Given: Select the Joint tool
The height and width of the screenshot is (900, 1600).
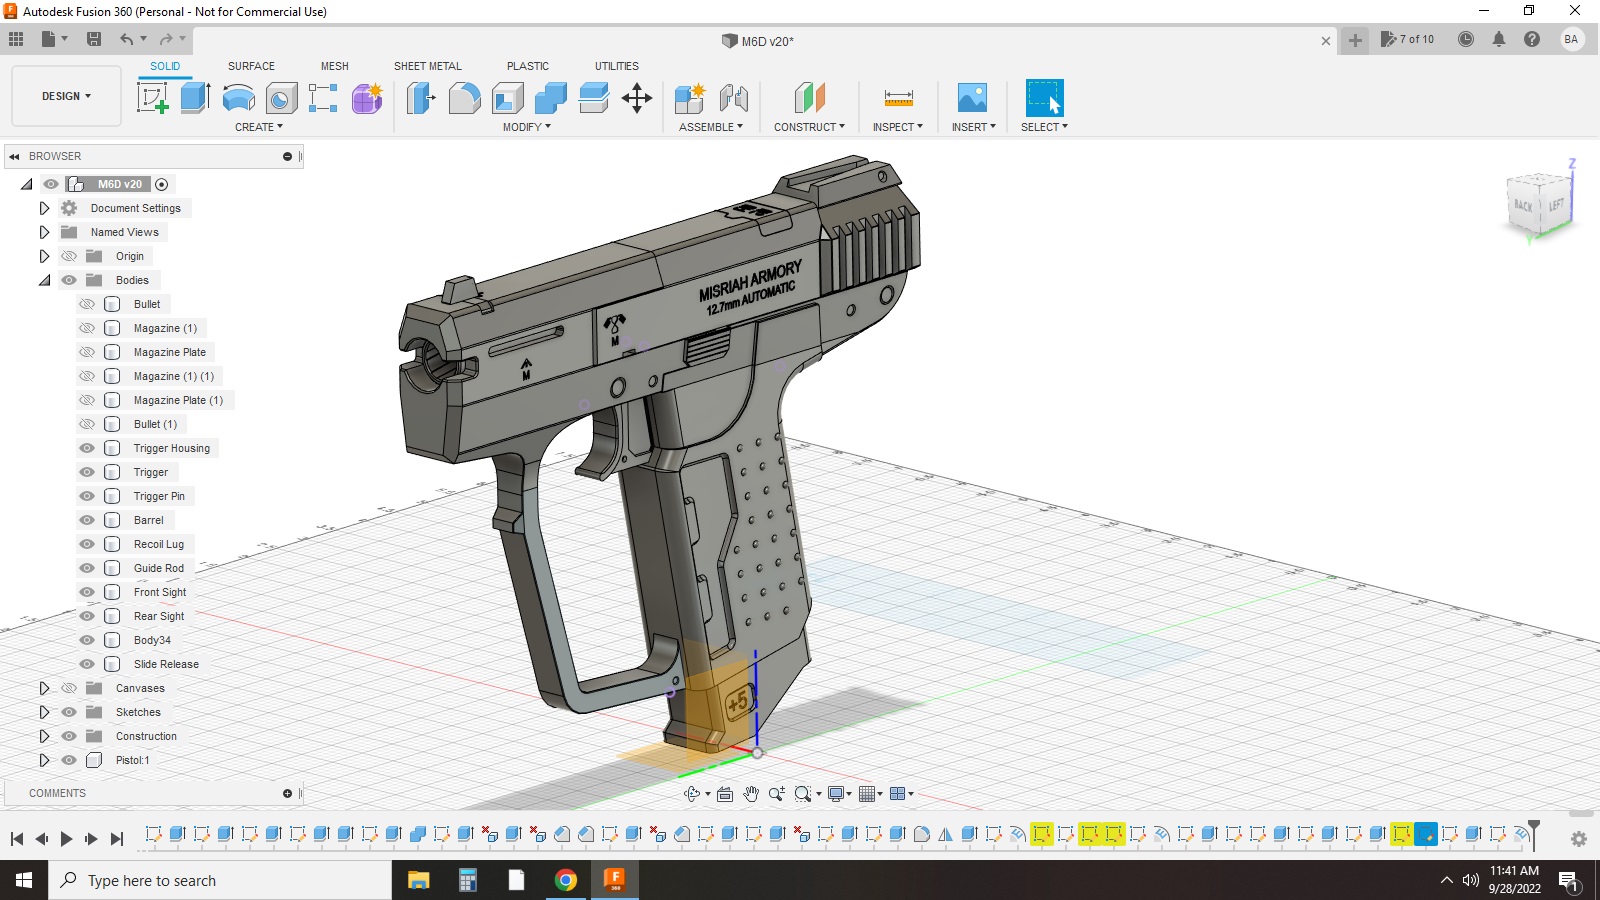Looking at the screenshot, I should click(734, 98).
